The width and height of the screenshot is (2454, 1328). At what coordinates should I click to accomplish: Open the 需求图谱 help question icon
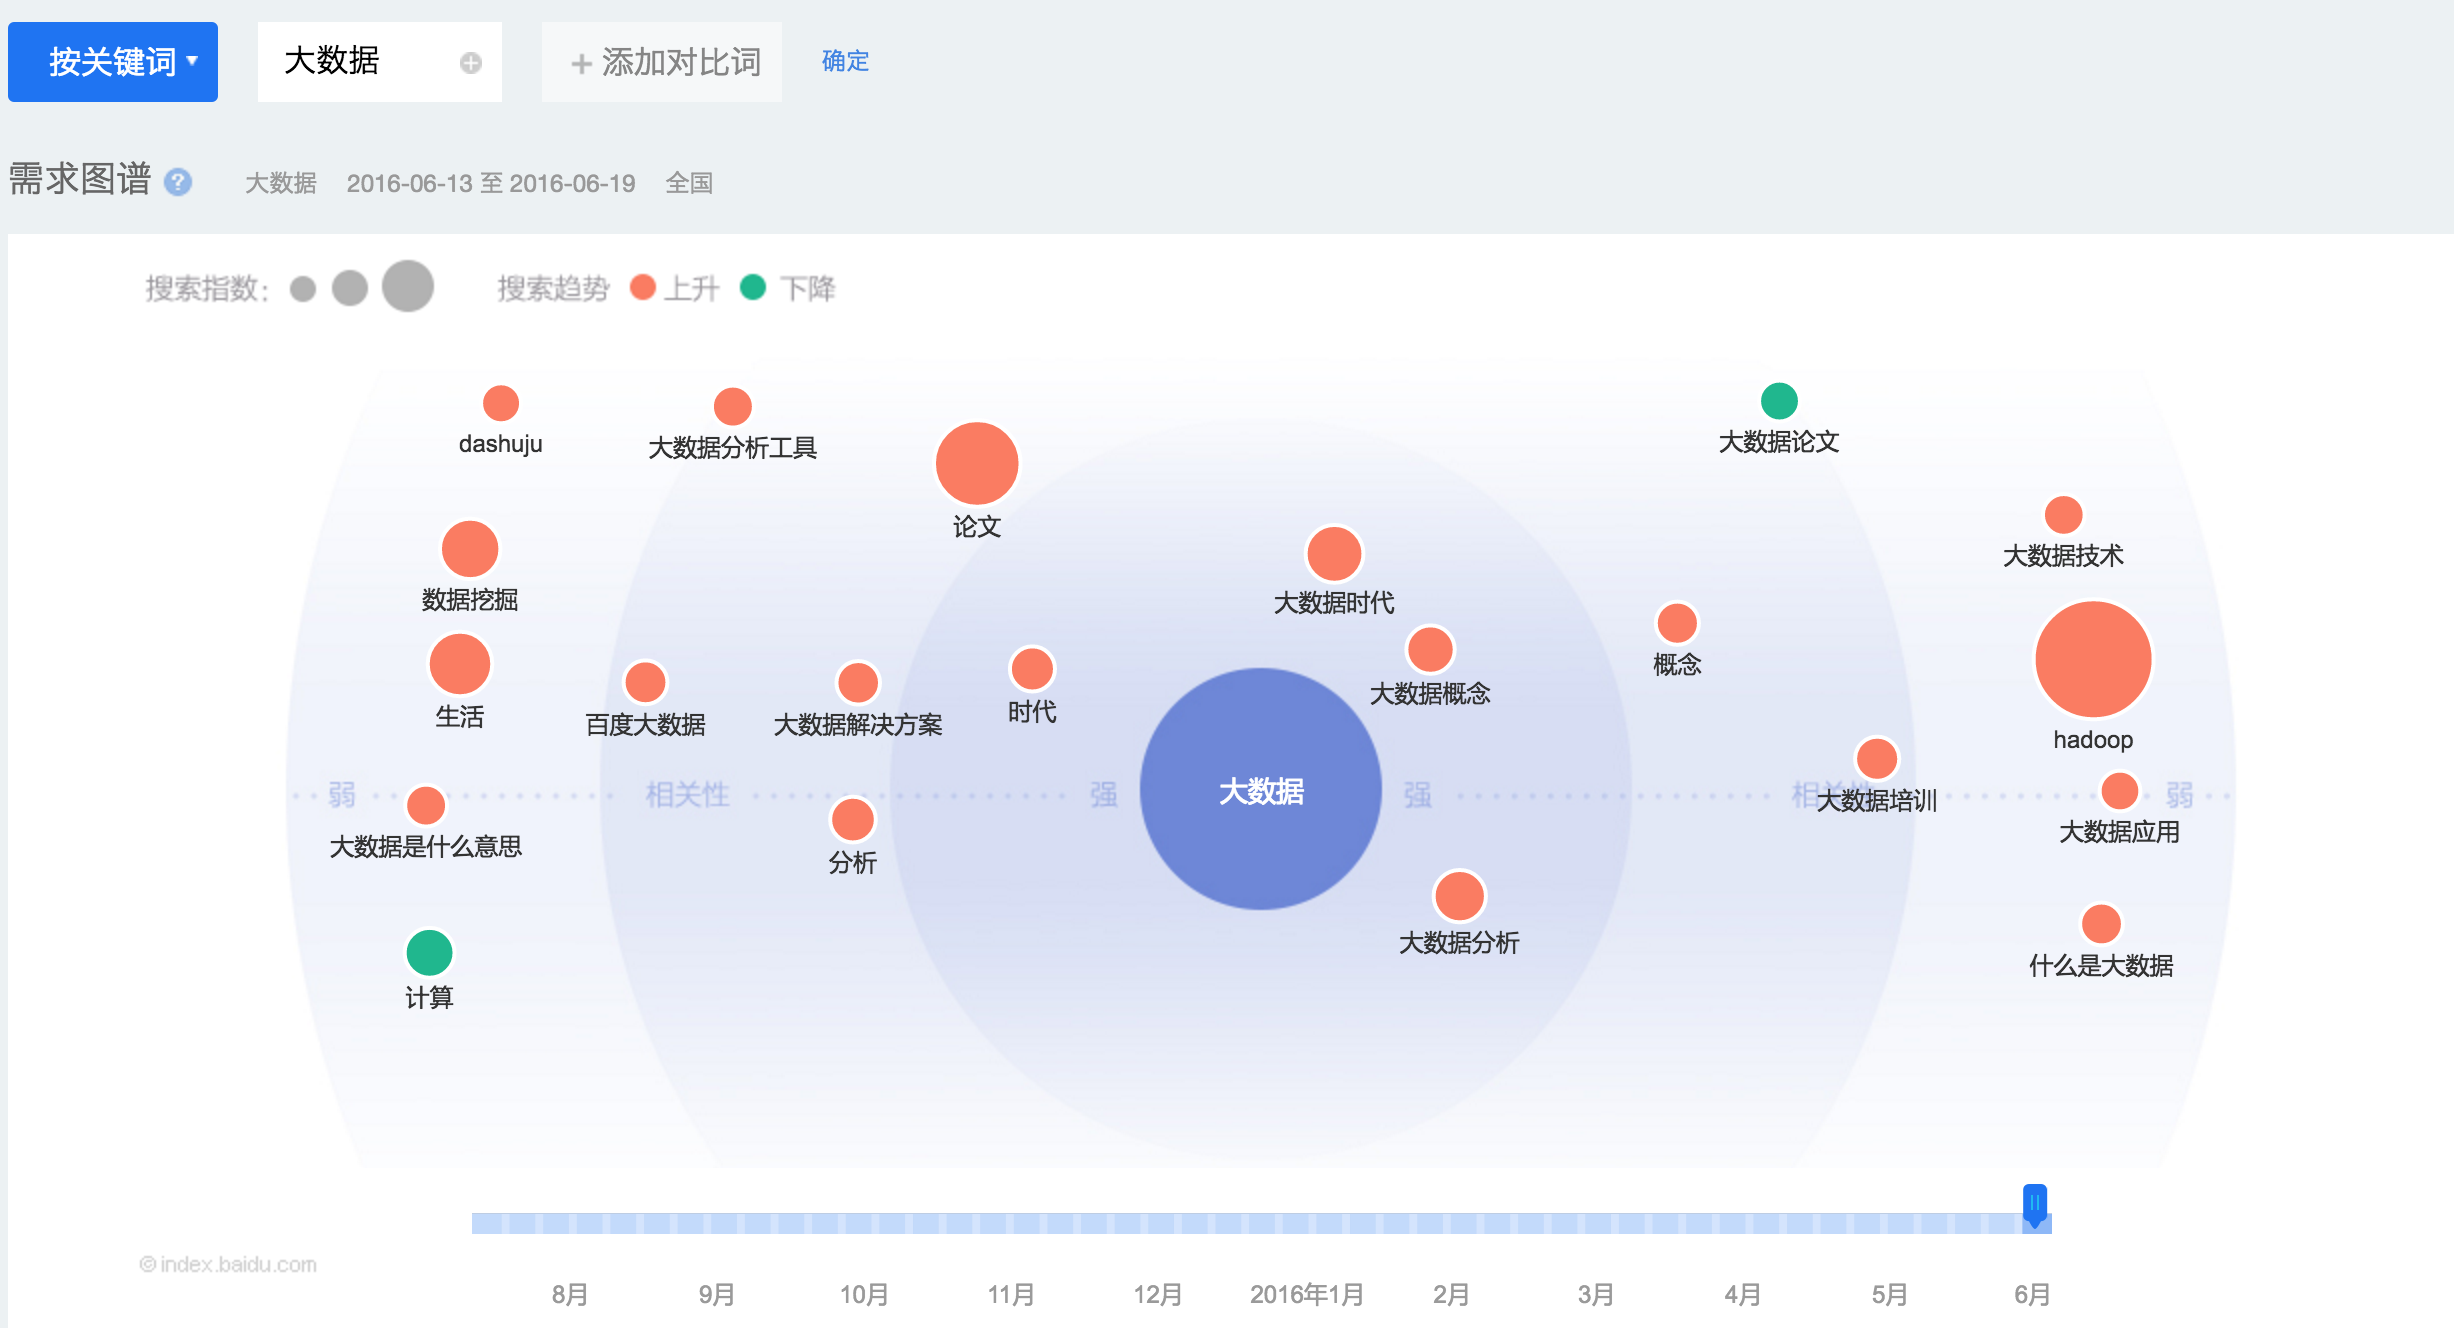pos(178,182)
